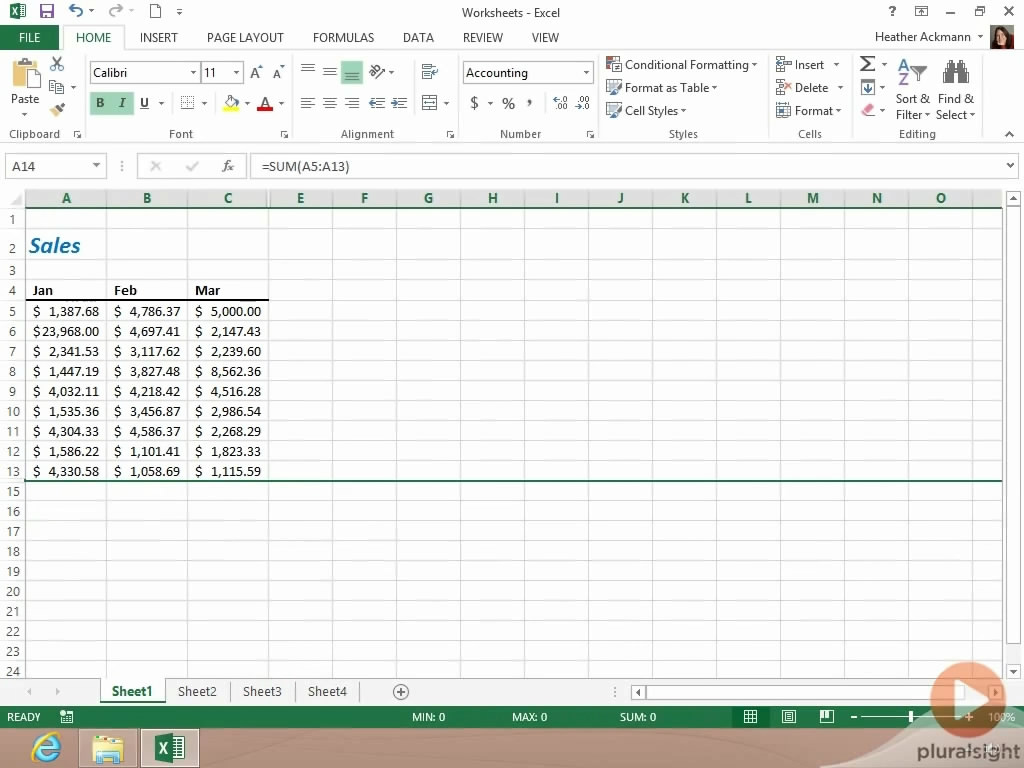The width and height of the screenshot is (1024, 768).
Task: Toggle Center horizontal alignment
Action: pos(330,103)
